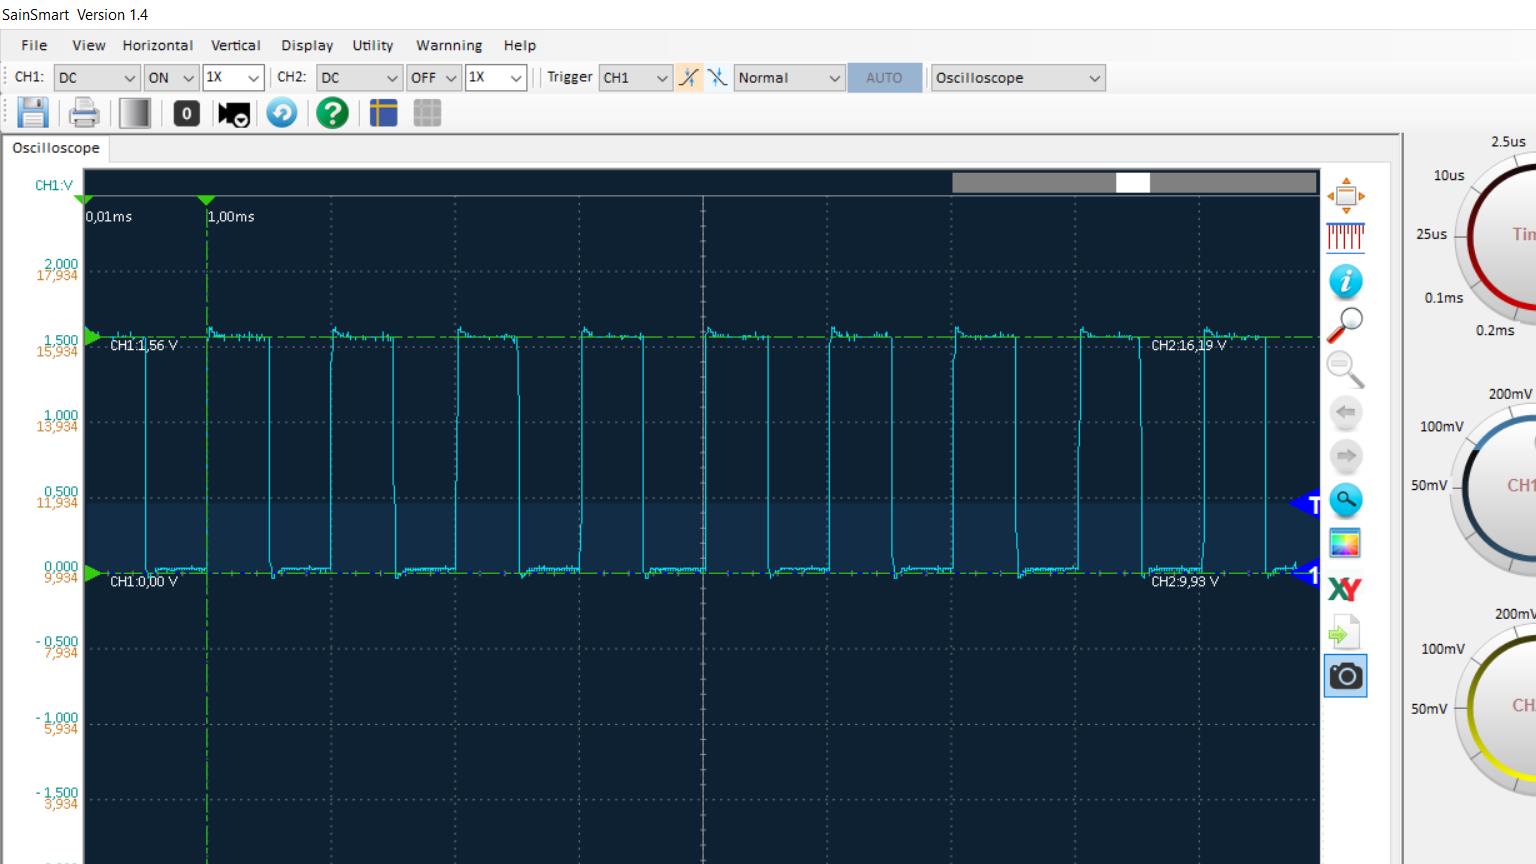The width and height of the screenshot is (1536, 864).
Task: Click the AUTO button
Action: coord(884,77)
